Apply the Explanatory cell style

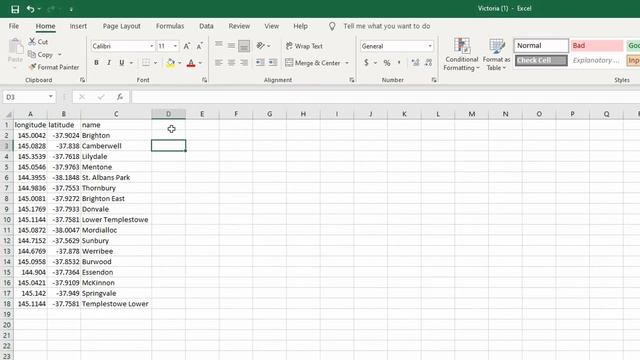point(597,60)
